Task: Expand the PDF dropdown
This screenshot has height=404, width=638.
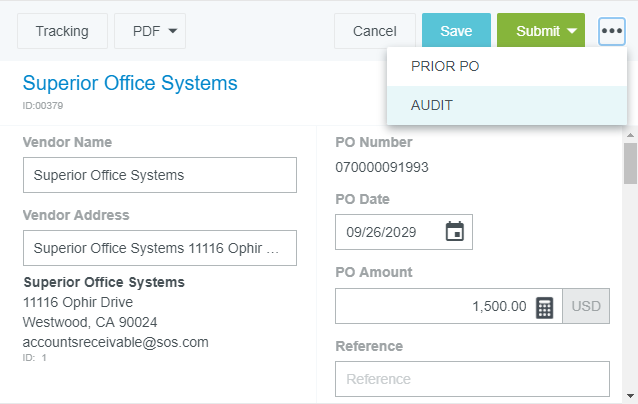Action: click(x=150, y=31)
